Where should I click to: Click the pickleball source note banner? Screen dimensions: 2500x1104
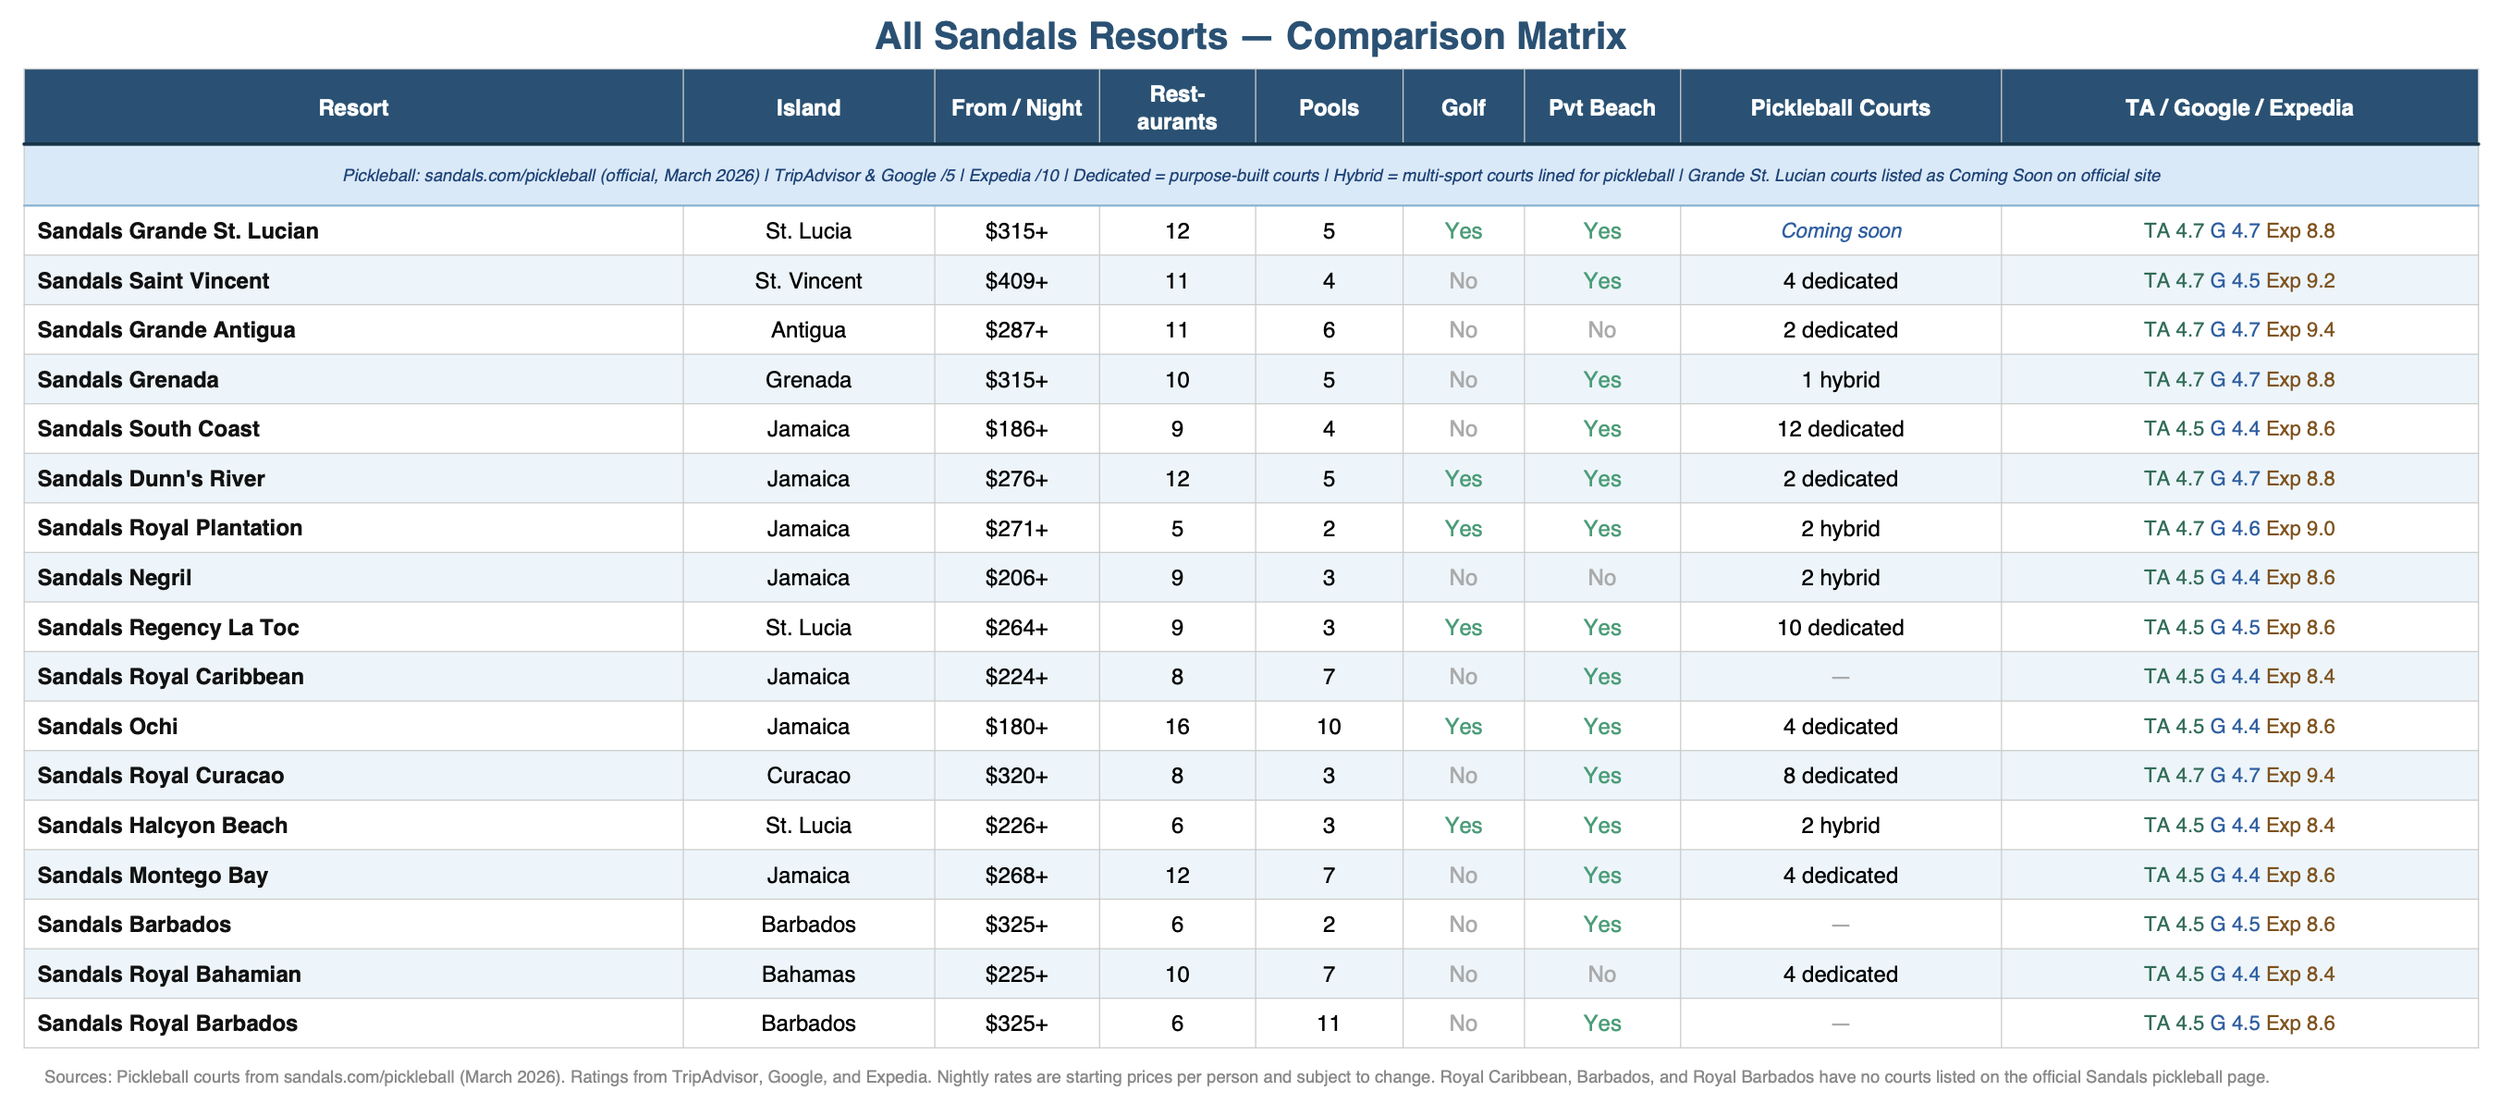pyautogui.click(x=1250, y=176)
